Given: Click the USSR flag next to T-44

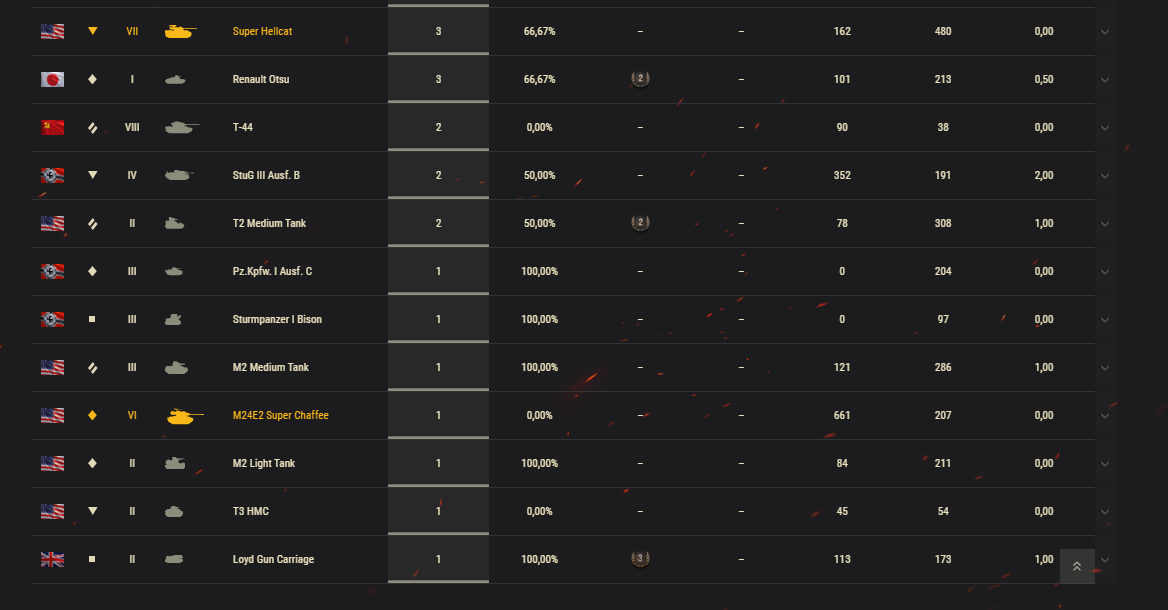Looking at the screenshot, I should [x=52, y=127].
